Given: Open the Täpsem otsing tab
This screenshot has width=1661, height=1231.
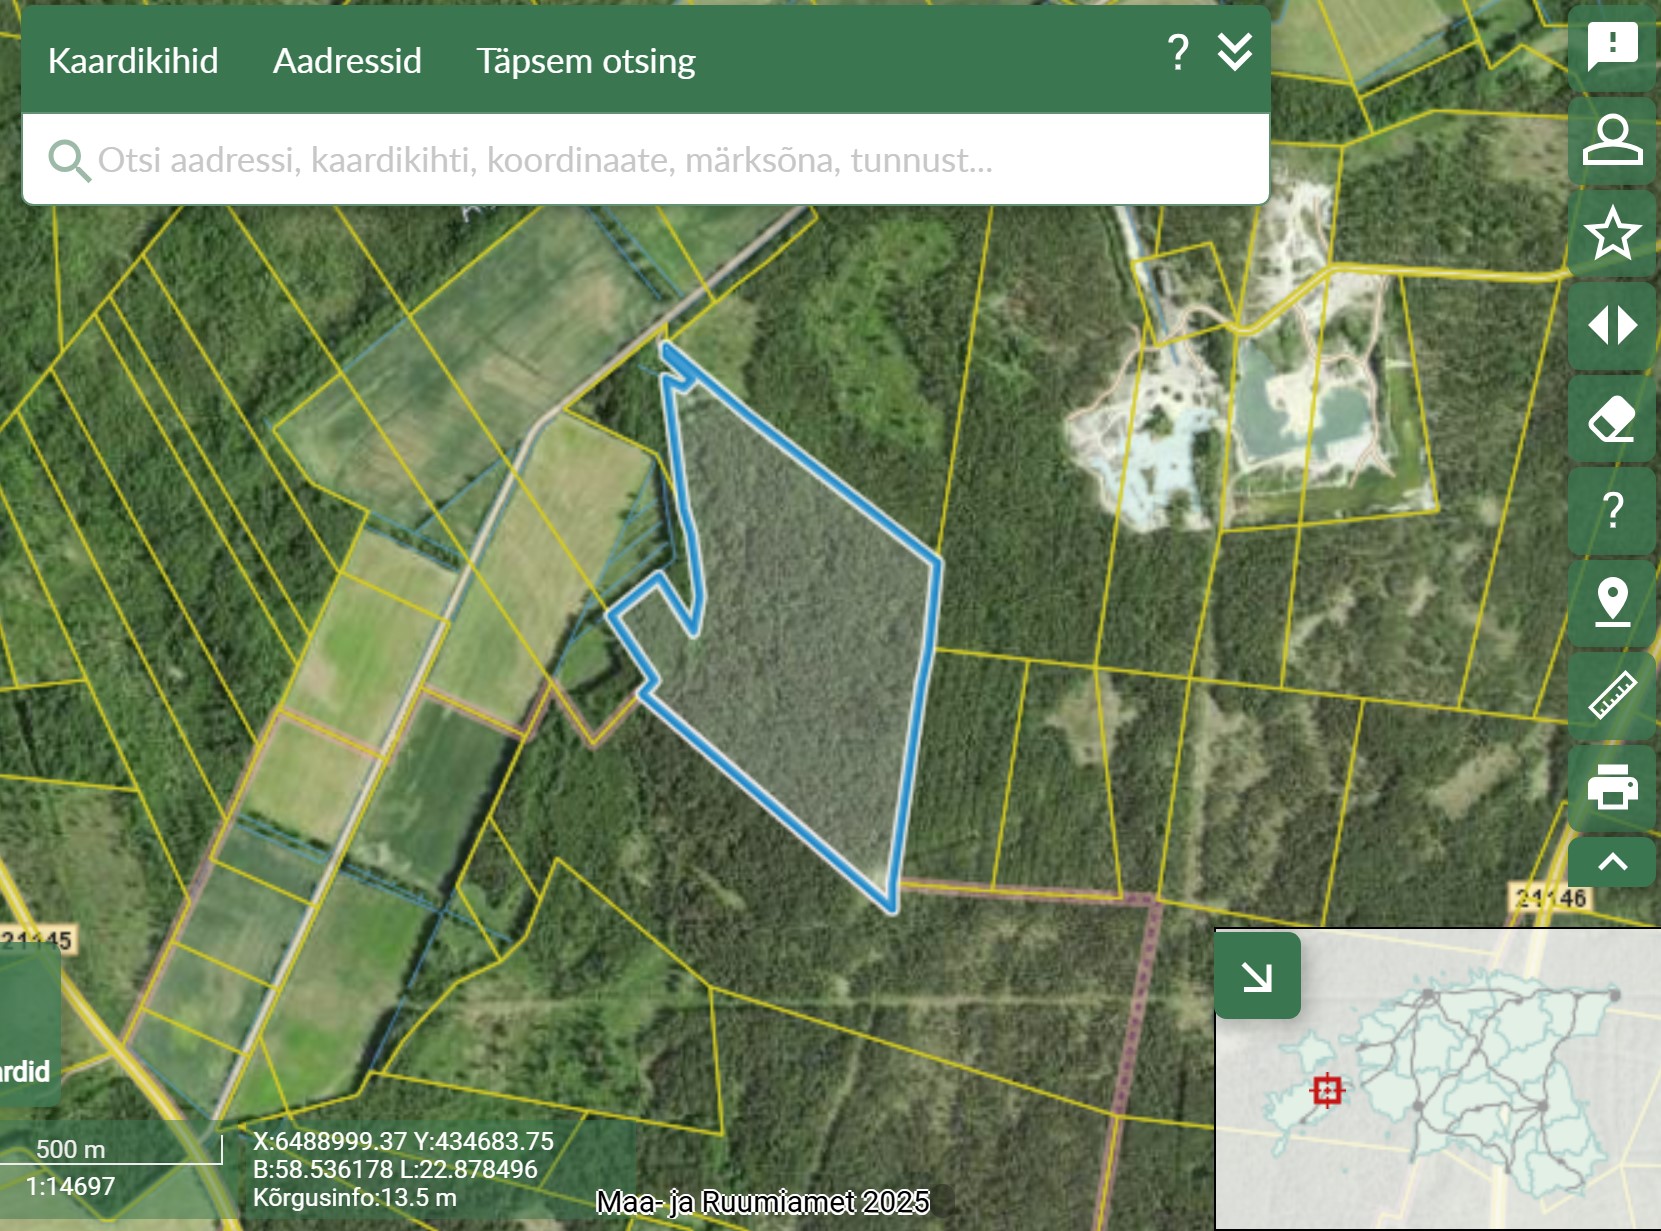Looking at the screenshot, I should point(585,61).
